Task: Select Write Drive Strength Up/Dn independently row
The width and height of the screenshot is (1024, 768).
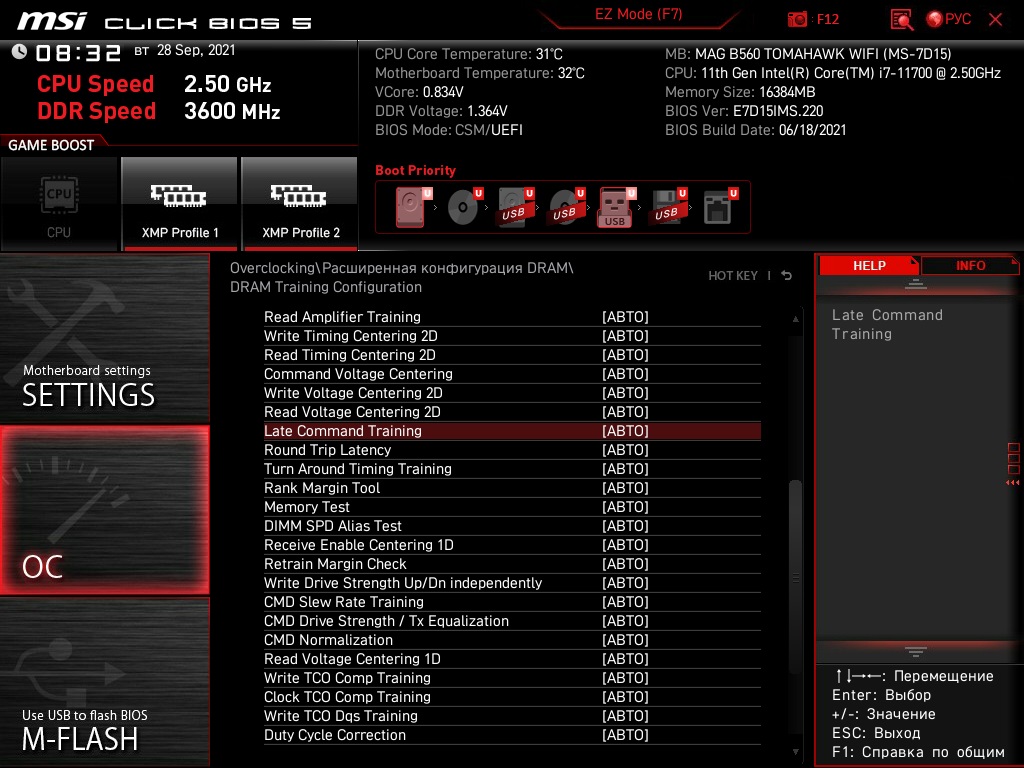Action: [x=512, y=583]
